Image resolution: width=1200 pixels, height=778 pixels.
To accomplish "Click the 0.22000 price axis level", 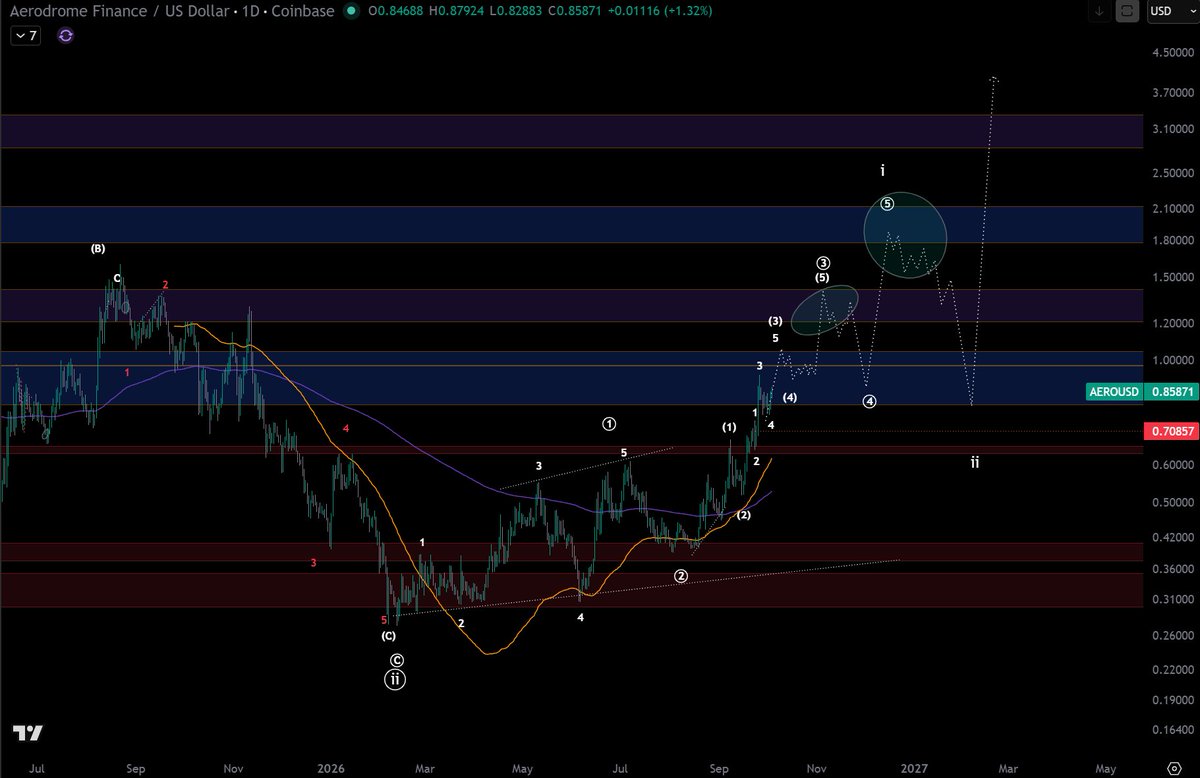I will pyautogui.click(x=1172, y=669).
